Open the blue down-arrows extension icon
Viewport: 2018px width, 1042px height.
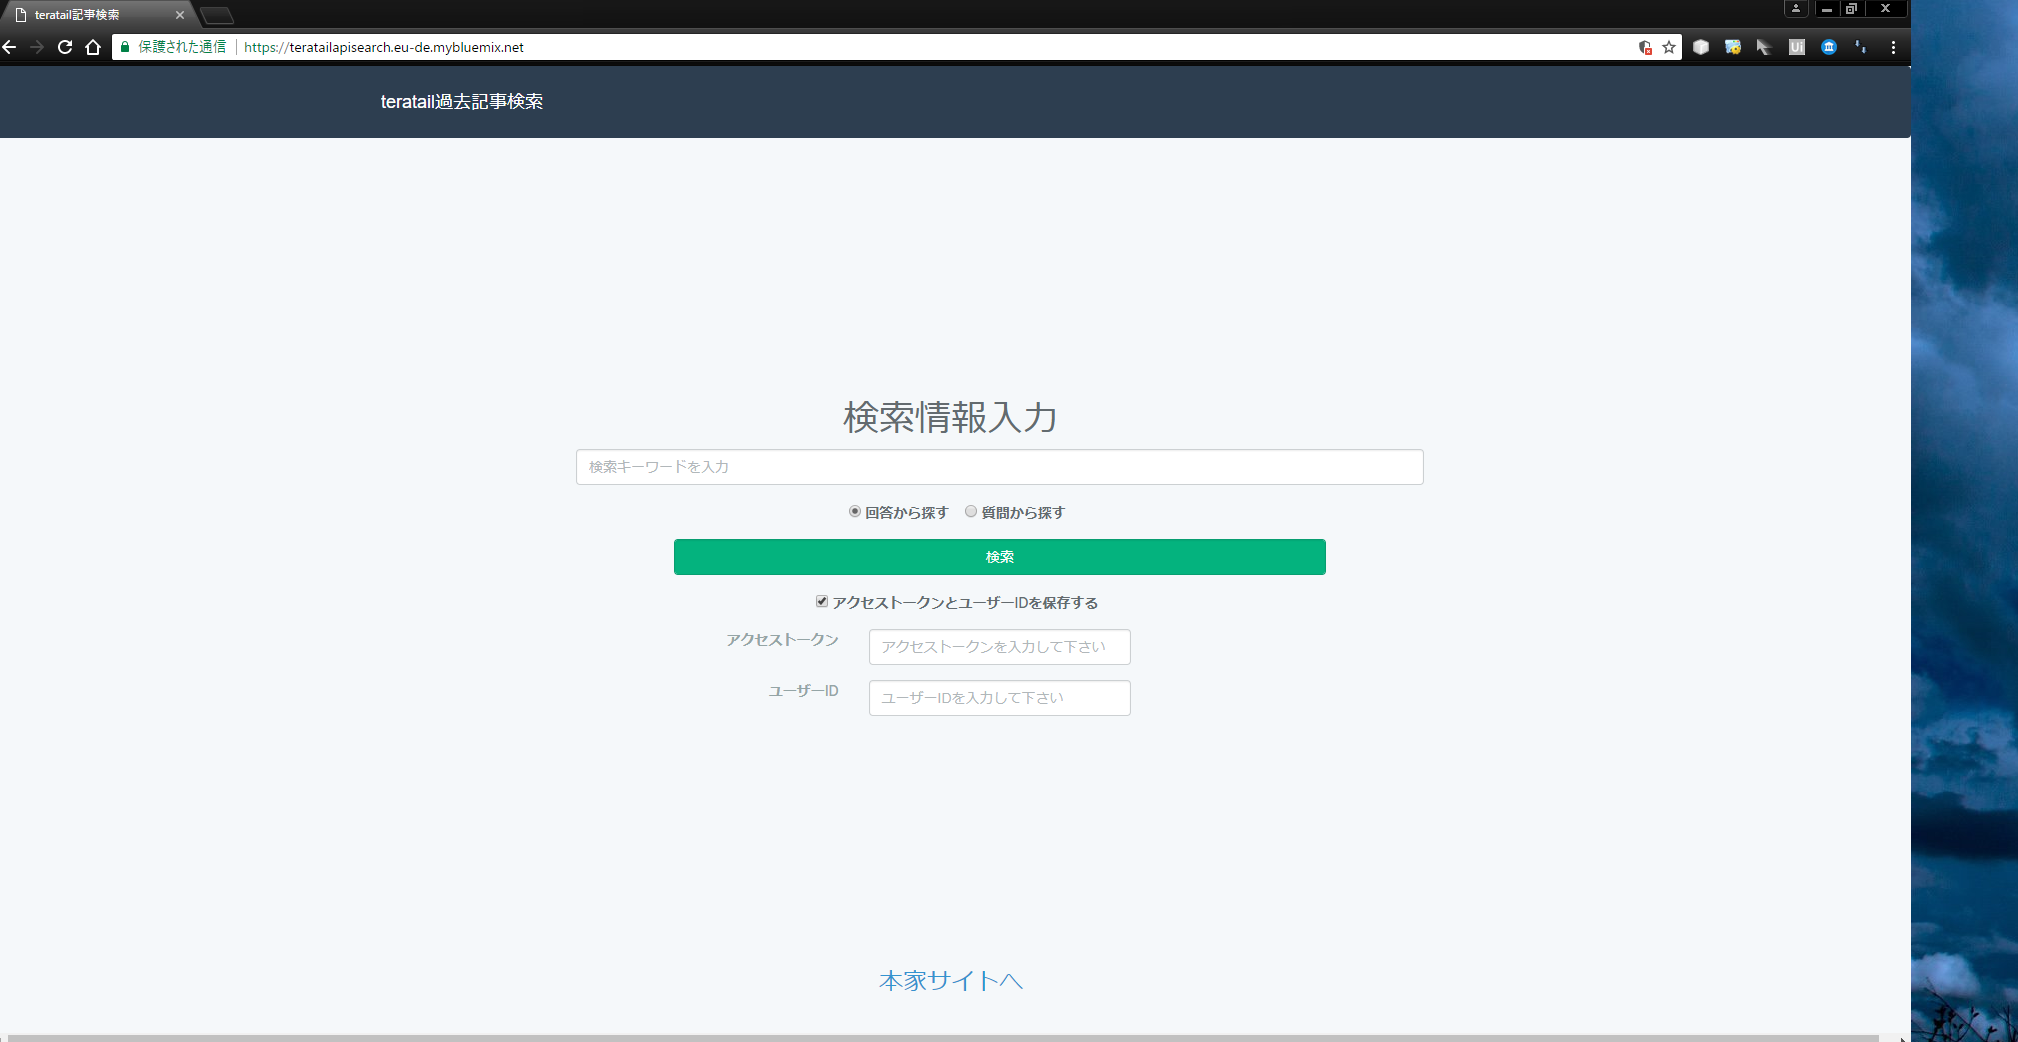[x=1861, y=47]
